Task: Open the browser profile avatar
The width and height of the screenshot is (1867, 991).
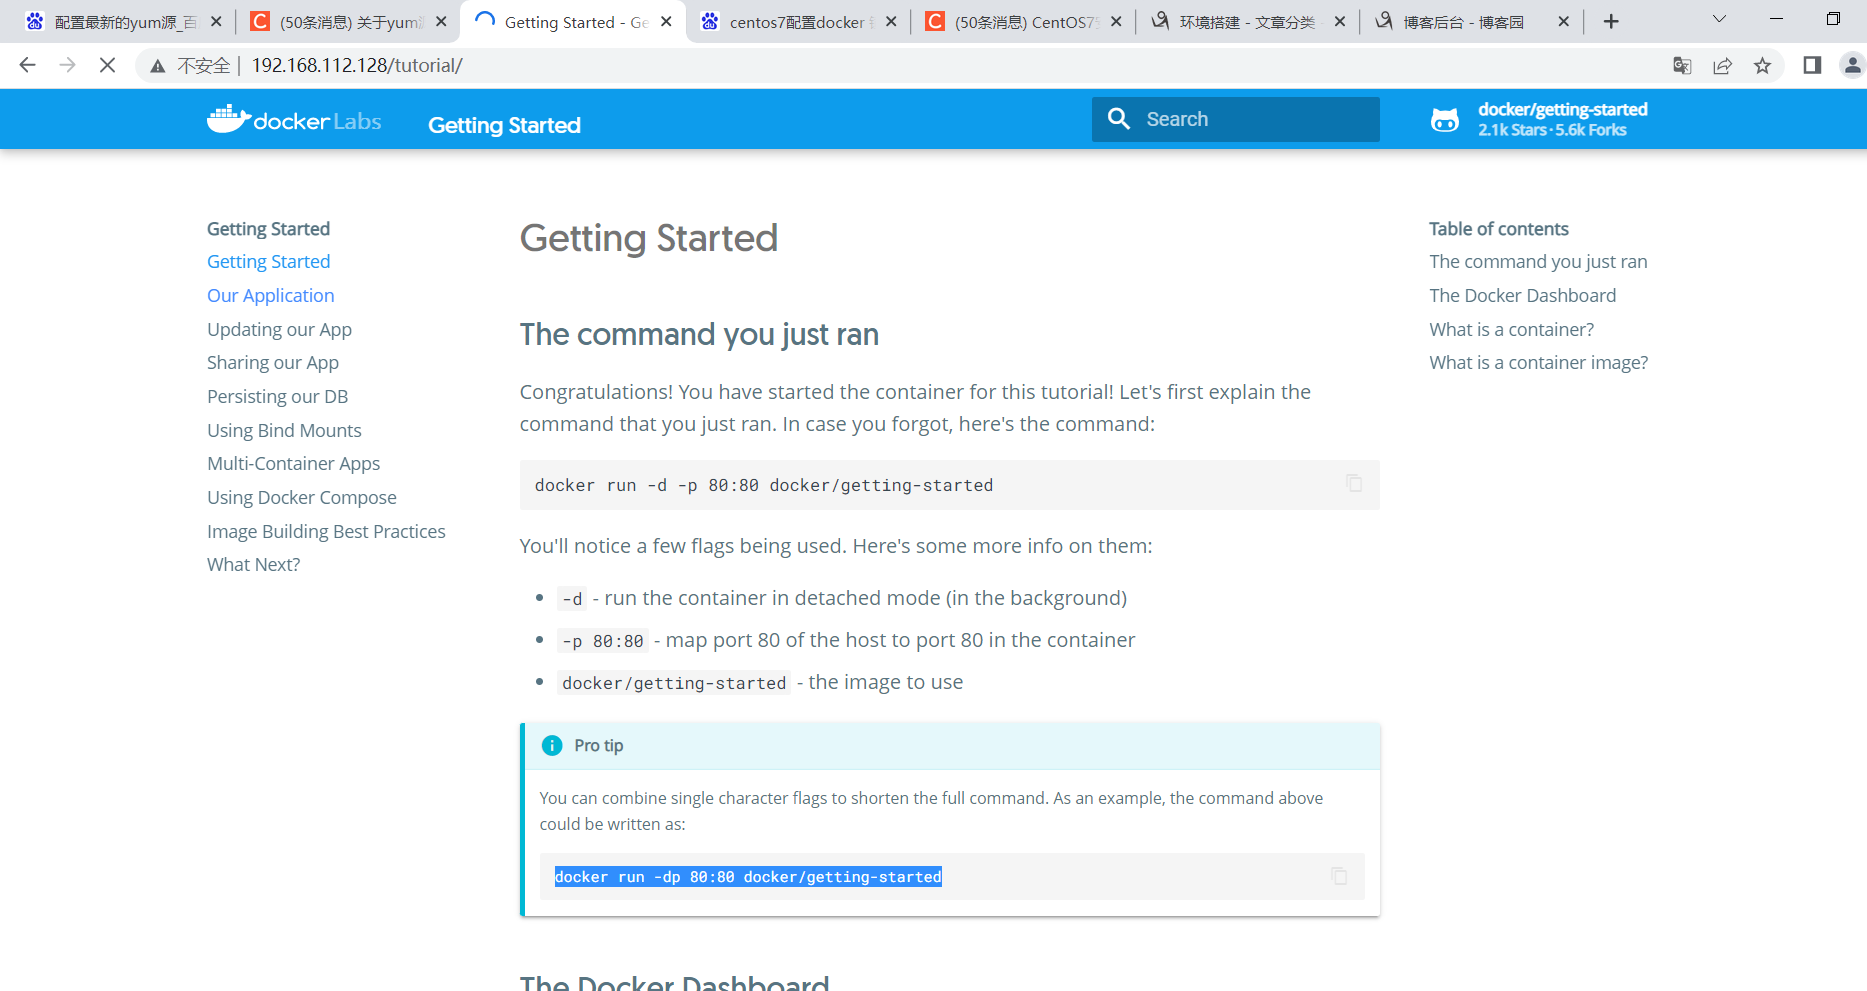Action: [x=1852, y=65]
